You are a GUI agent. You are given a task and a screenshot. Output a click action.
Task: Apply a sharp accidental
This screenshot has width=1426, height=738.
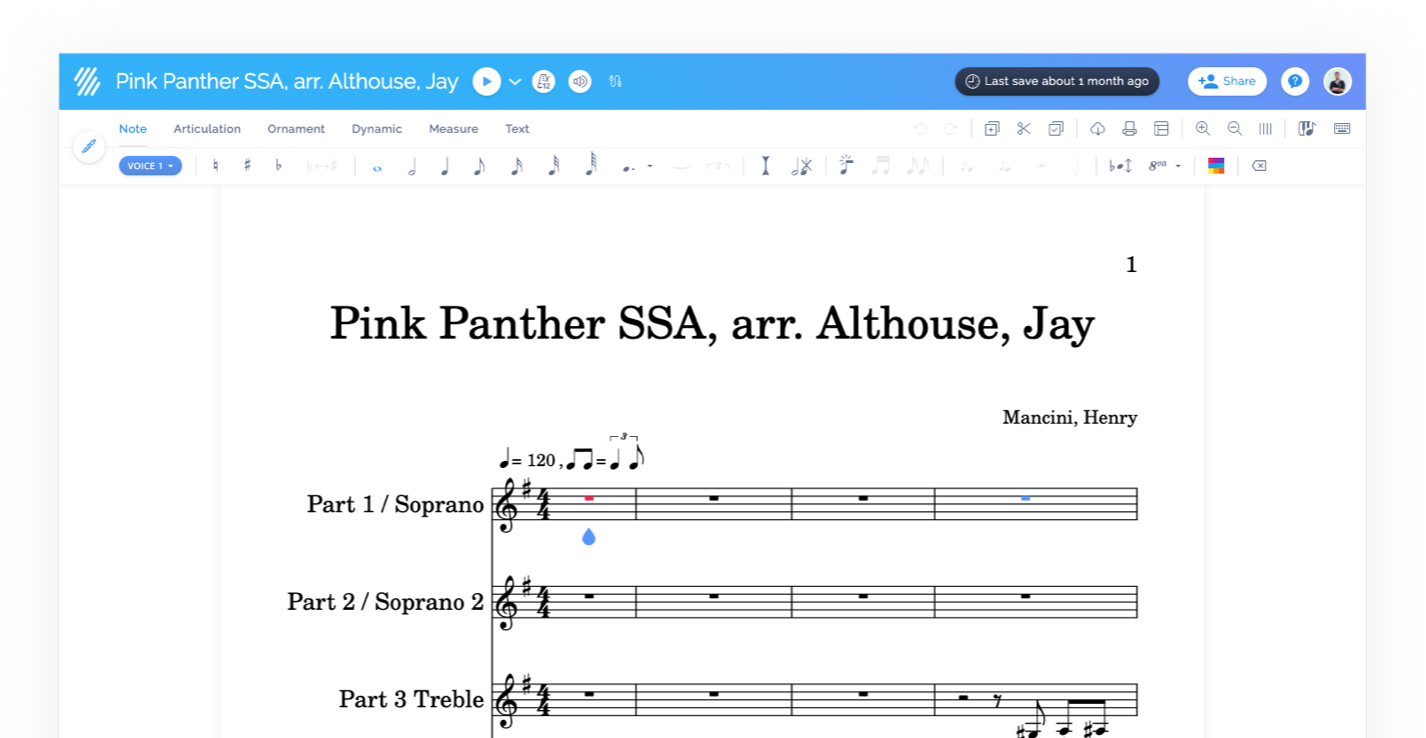[247, 166]
